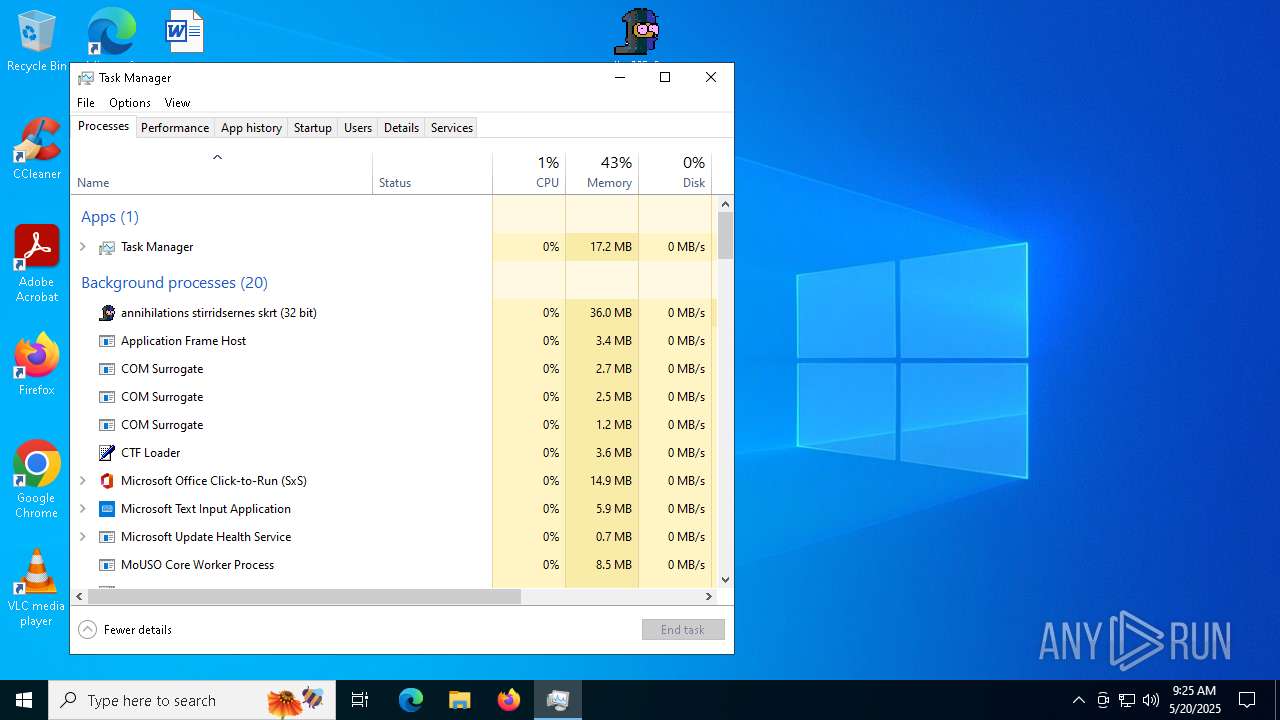Select the CTF Loader process icon

(x=107, y=453)
